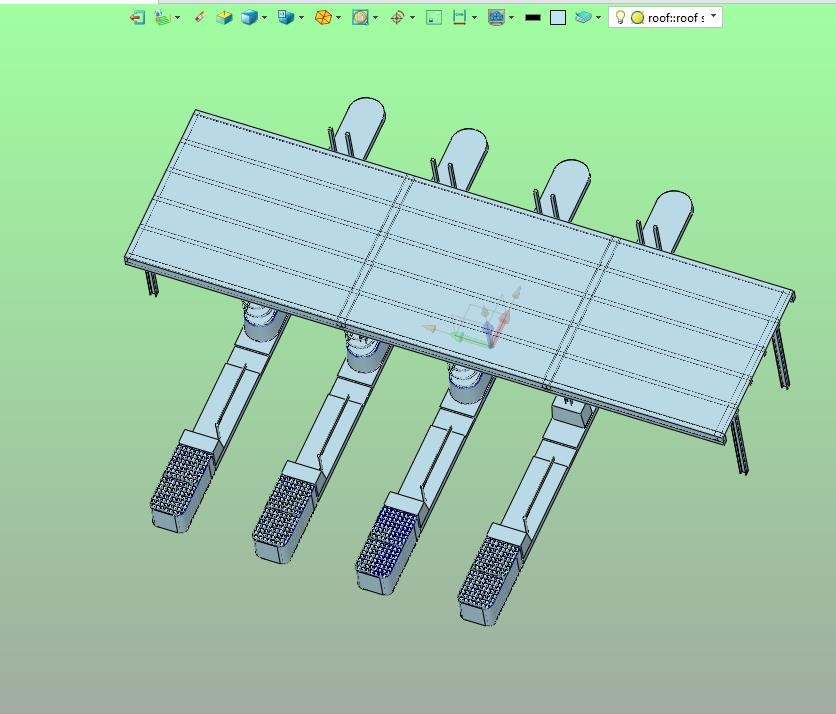
Task: Click the orange polyhedron facets icon
Action: [x=323, y=18]
